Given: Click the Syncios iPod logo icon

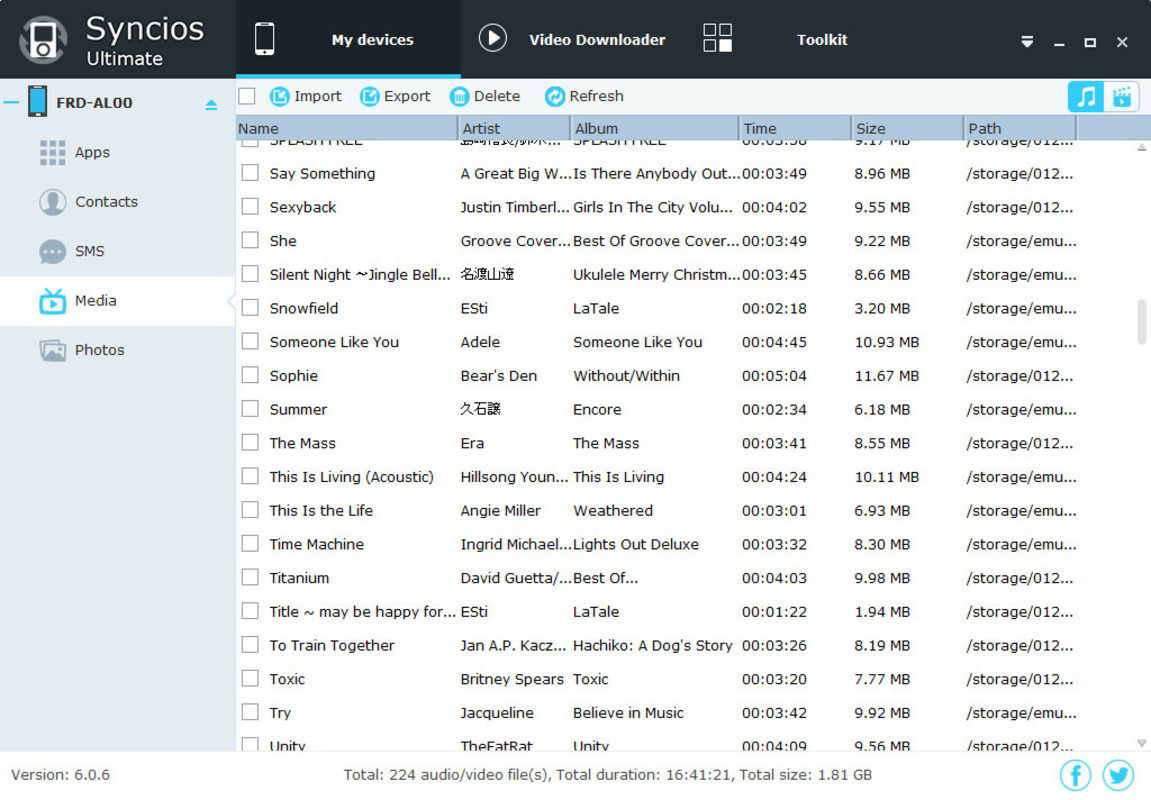Looking at the screenshot, I should [43, 40].
